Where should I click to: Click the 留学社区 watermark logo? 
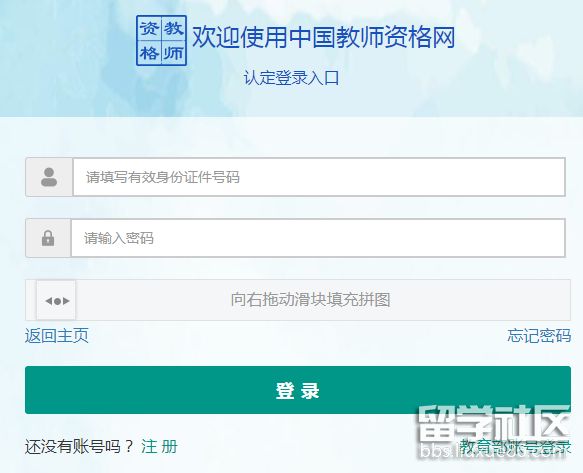click(x=494, y=424)
